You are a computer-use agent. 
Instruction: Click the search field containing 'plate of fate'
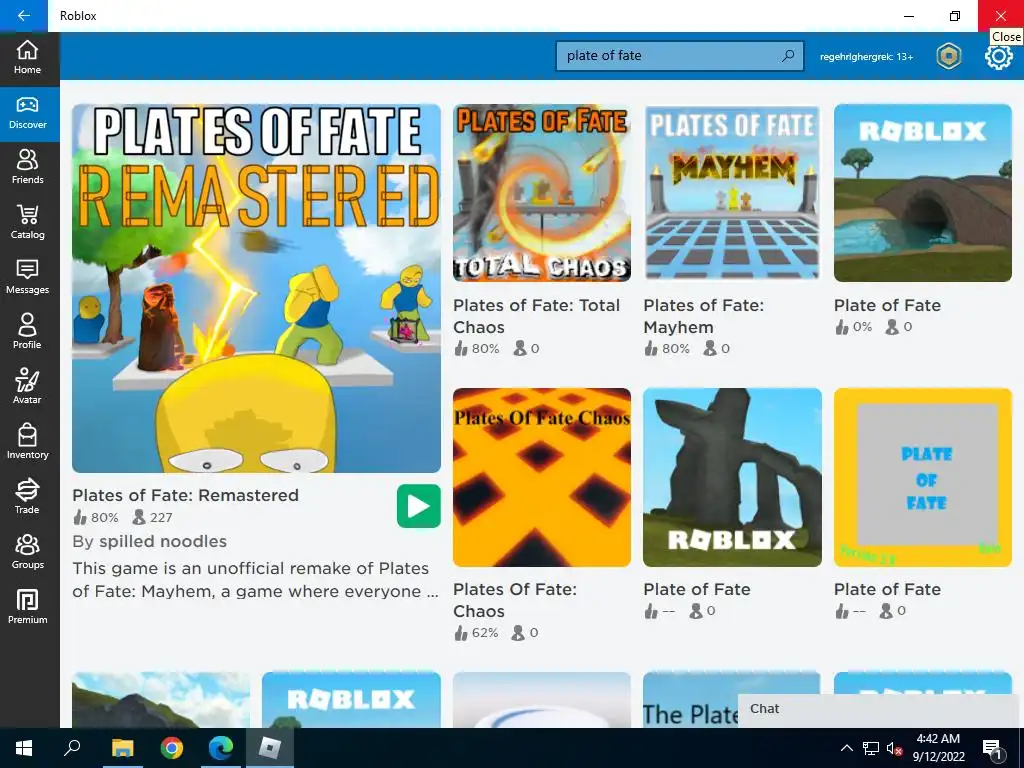coord(679,56)
